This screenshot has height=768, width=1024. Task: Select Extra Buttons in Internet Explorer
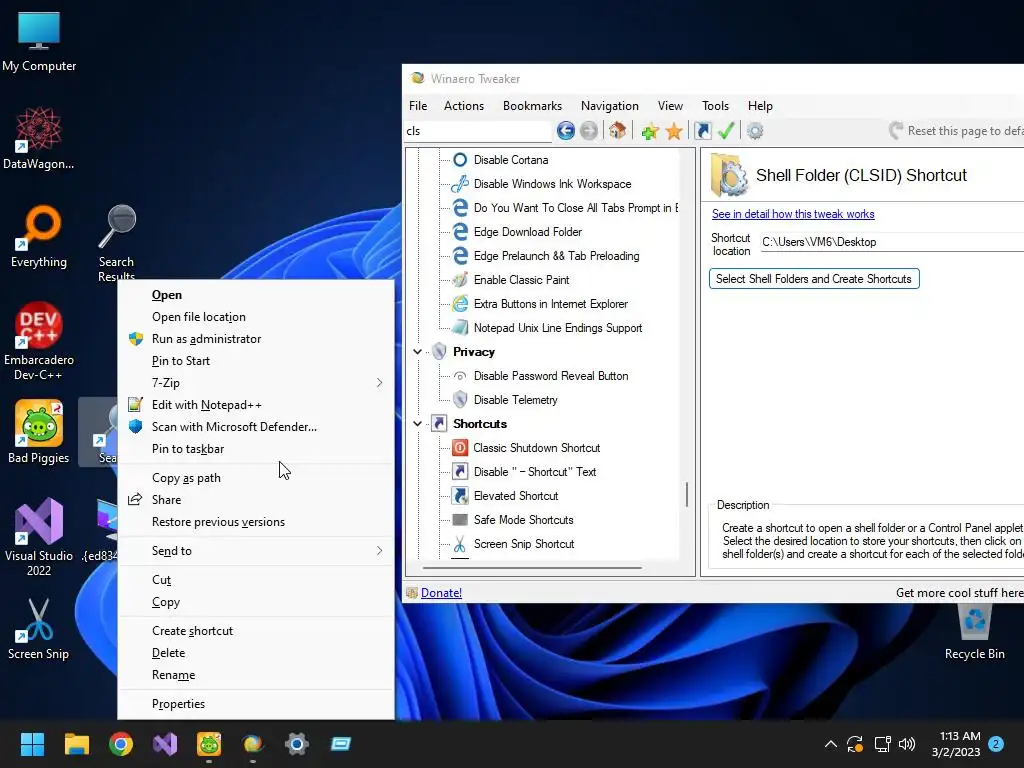[551, 304]
